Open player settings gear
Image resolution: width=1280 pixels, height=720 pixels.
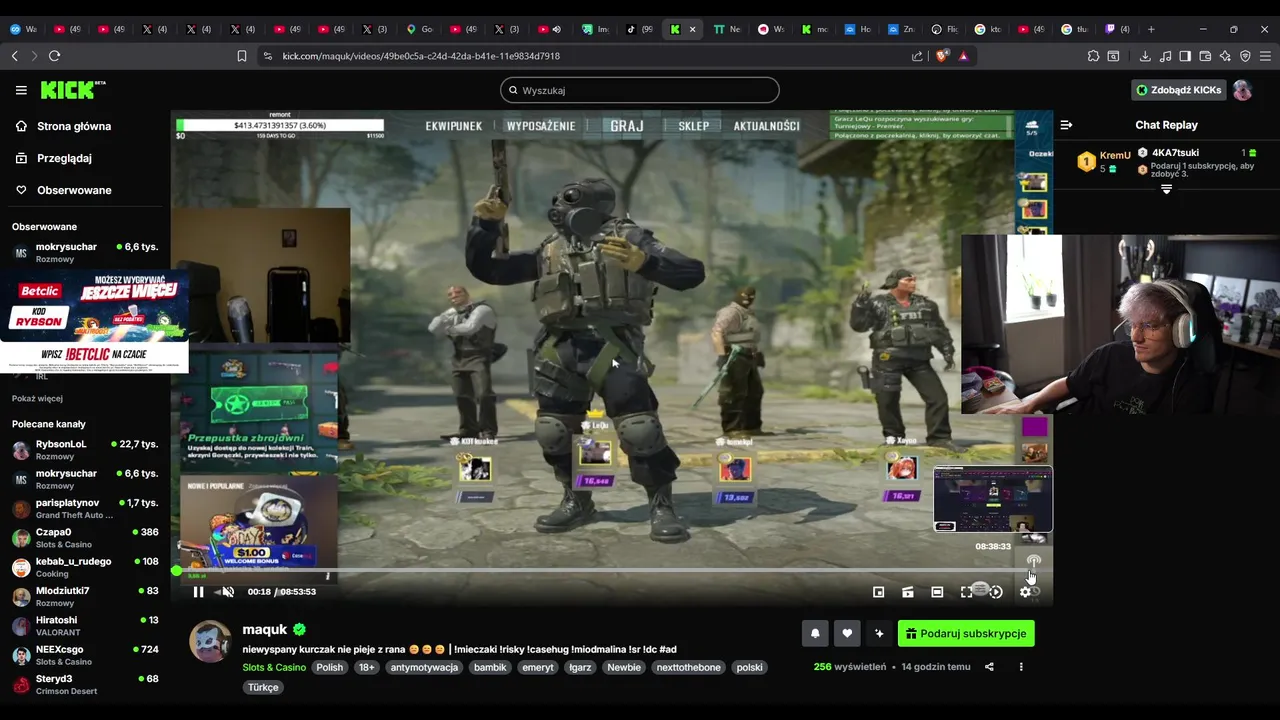pos(1025,592)
